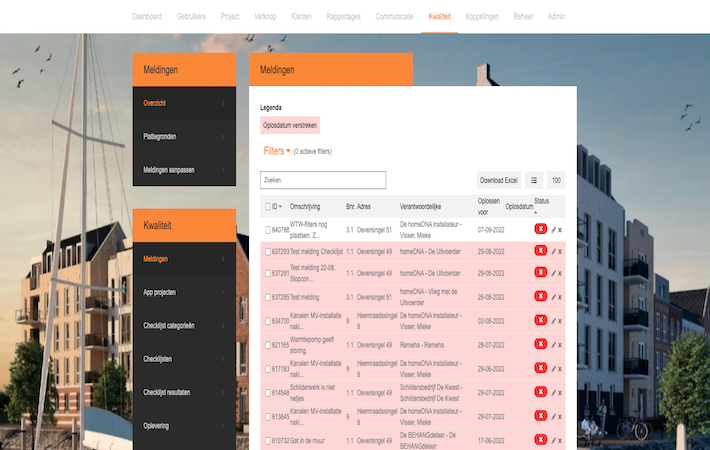Change rows-per-page with the 100 button

[x=556, y=180]
